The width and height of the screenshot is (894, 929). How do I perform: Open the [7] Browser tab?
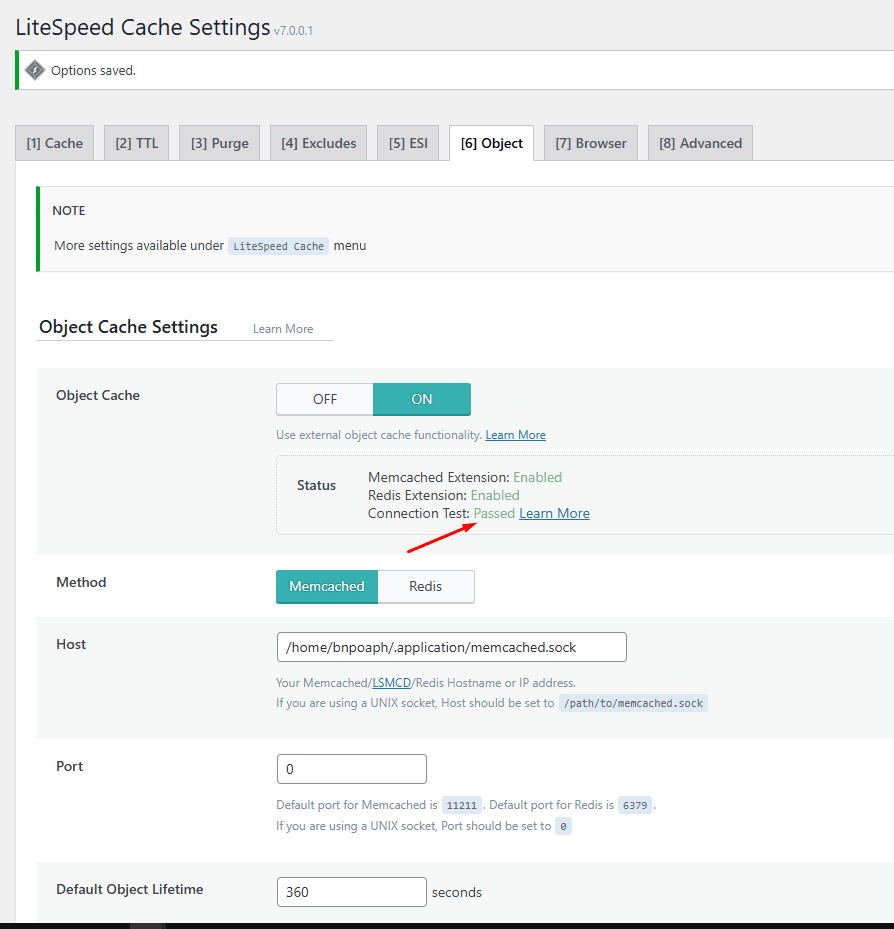[x=591, y=143]
